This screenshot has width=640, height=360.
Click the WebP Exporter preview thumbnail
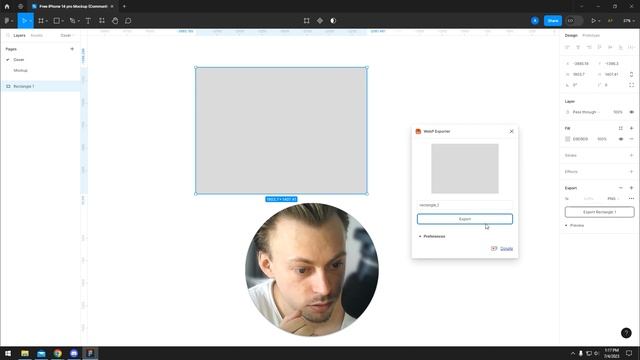click(465, 168)
